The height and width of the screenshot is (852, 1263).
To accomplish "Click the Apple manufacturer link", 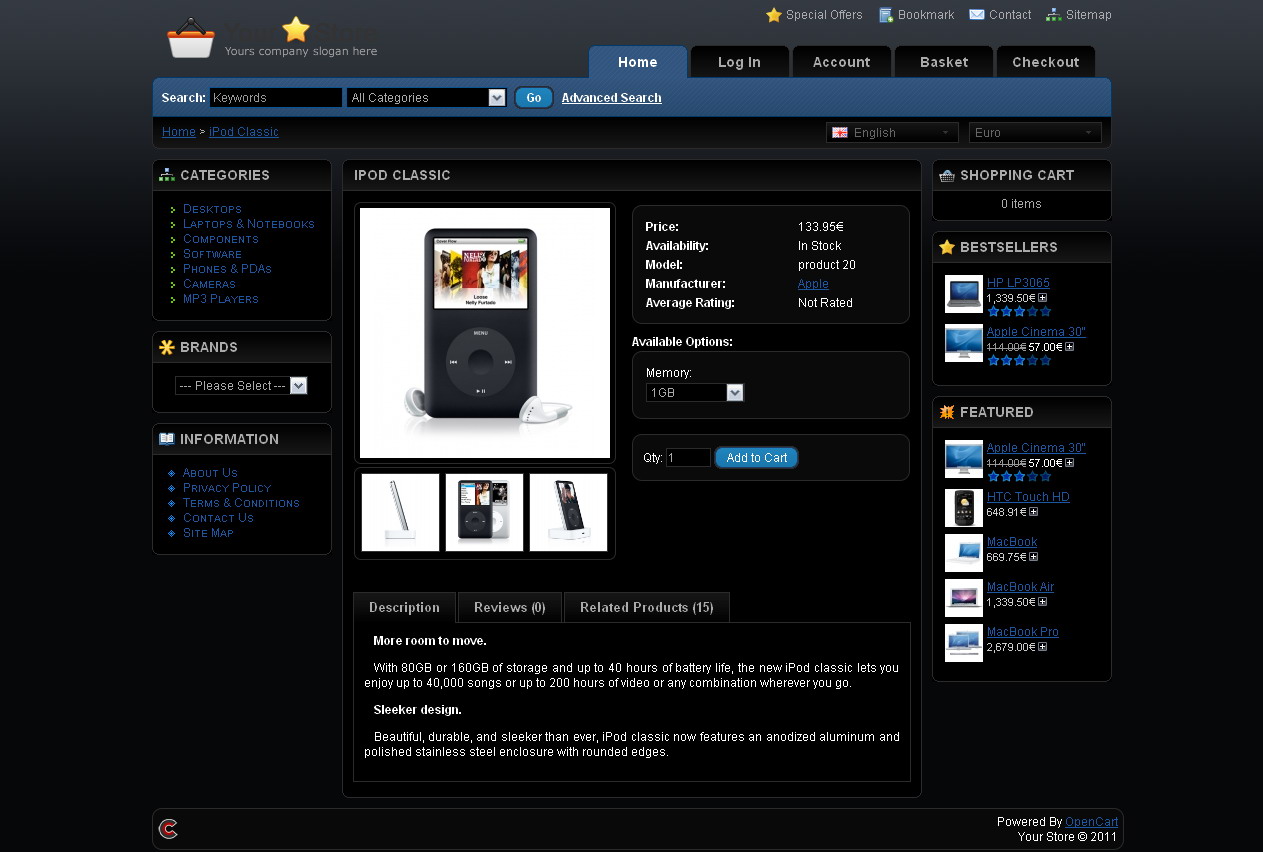I will [813, 284].
